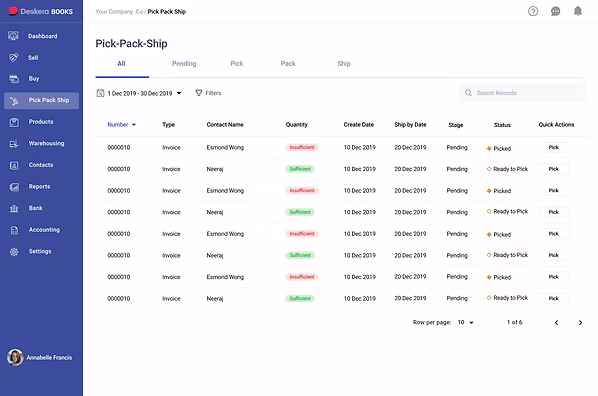Click Your Company .Co breadcrumb link

119,12
